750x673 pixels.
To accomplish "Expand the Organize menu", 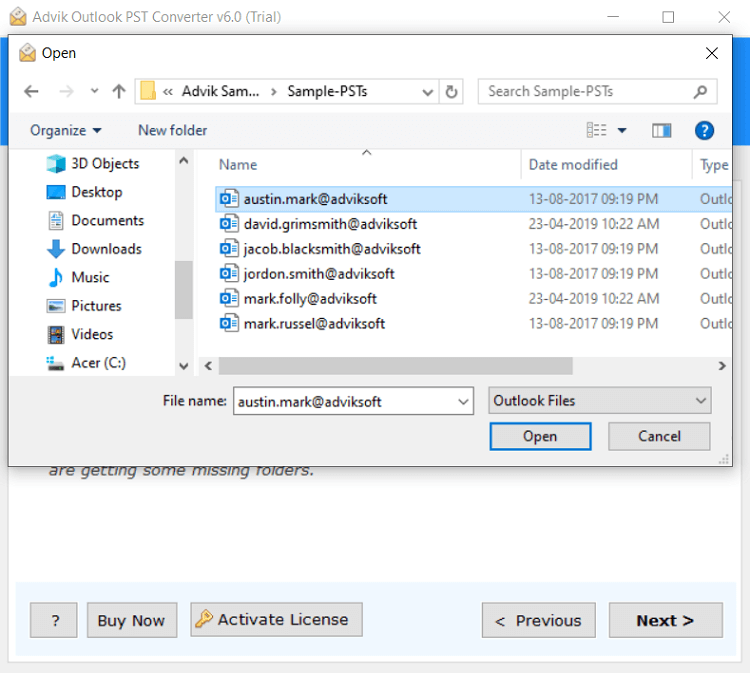I will (x=66, y=130).
